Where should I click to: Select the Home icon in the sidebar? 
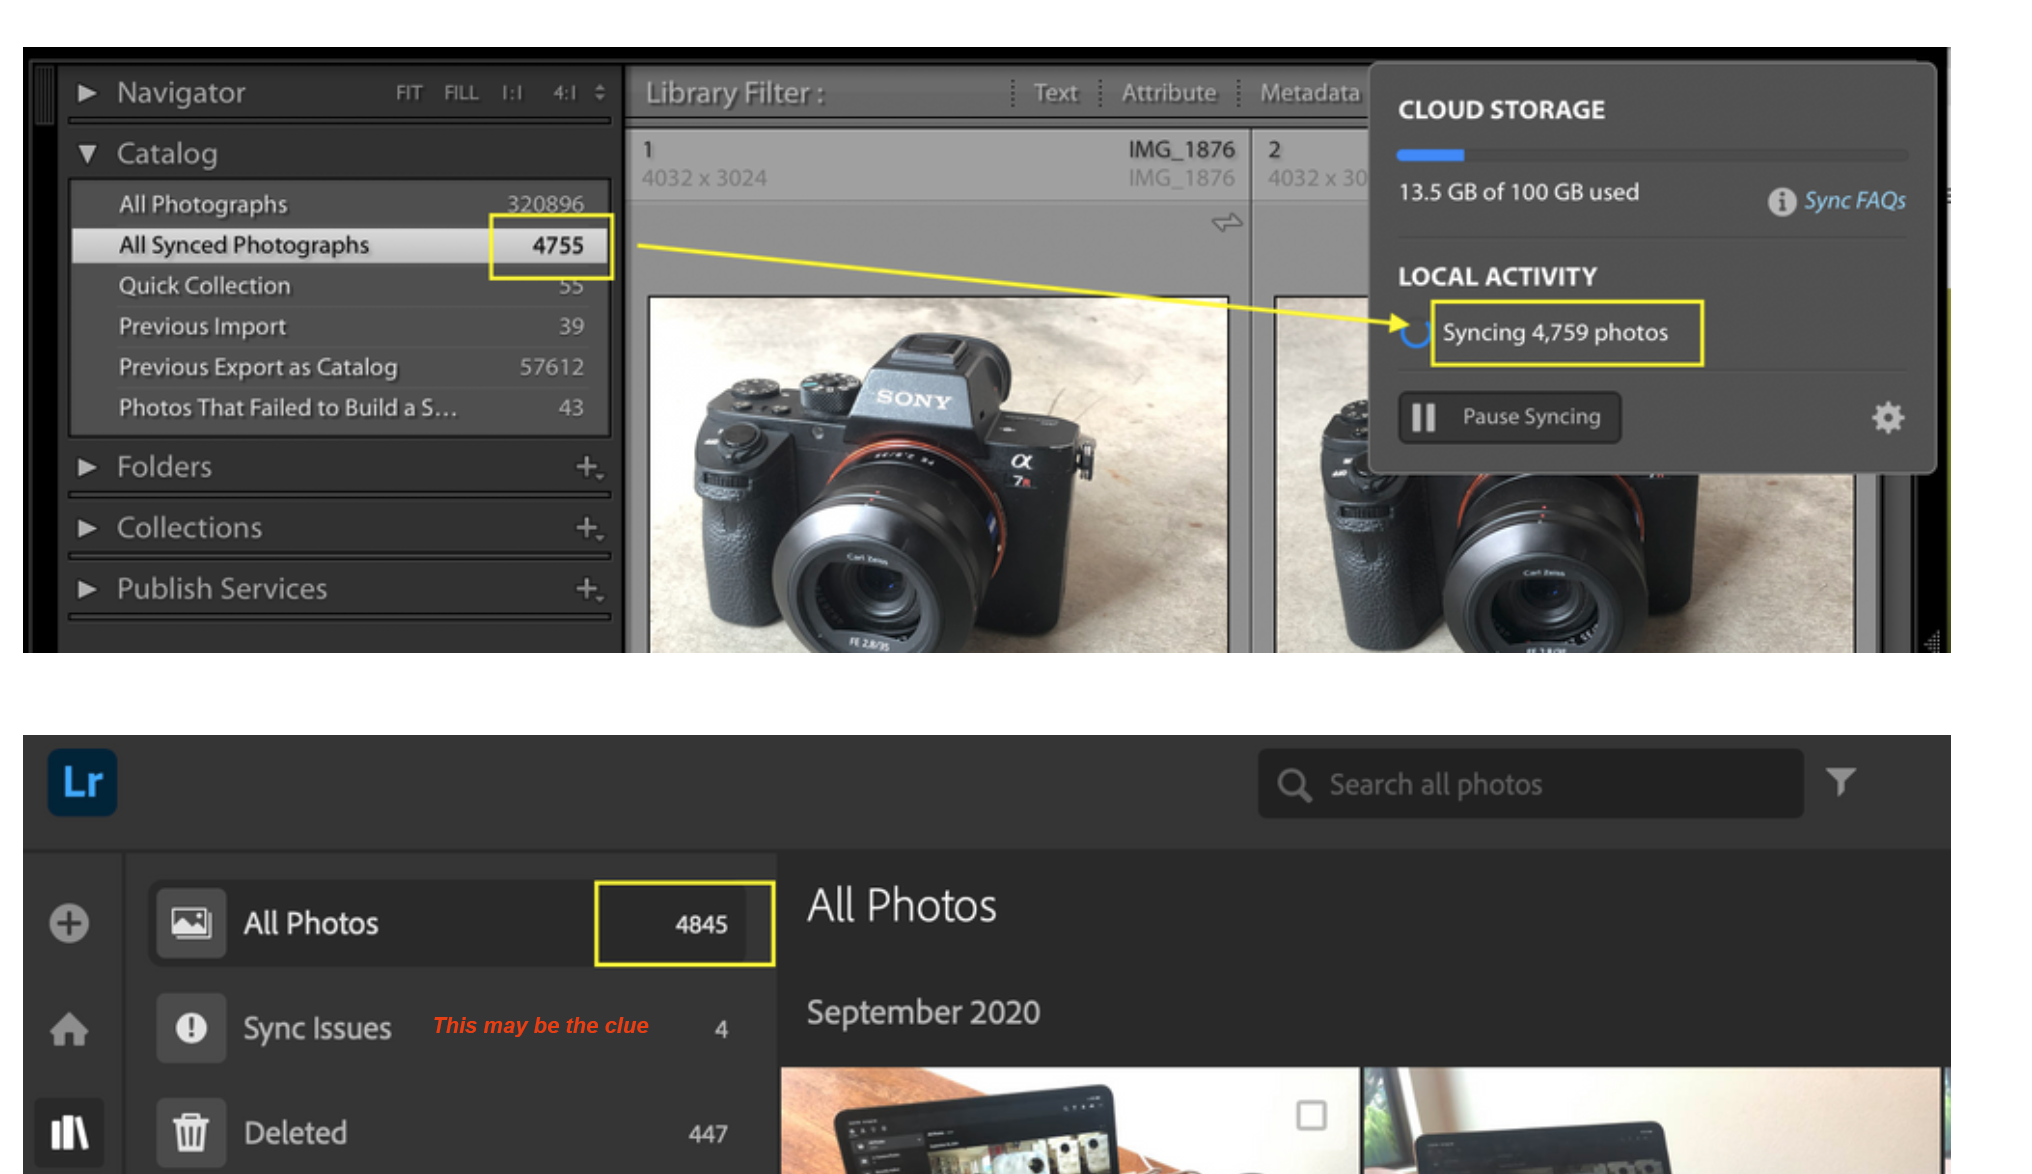(x=68, y=1030)
